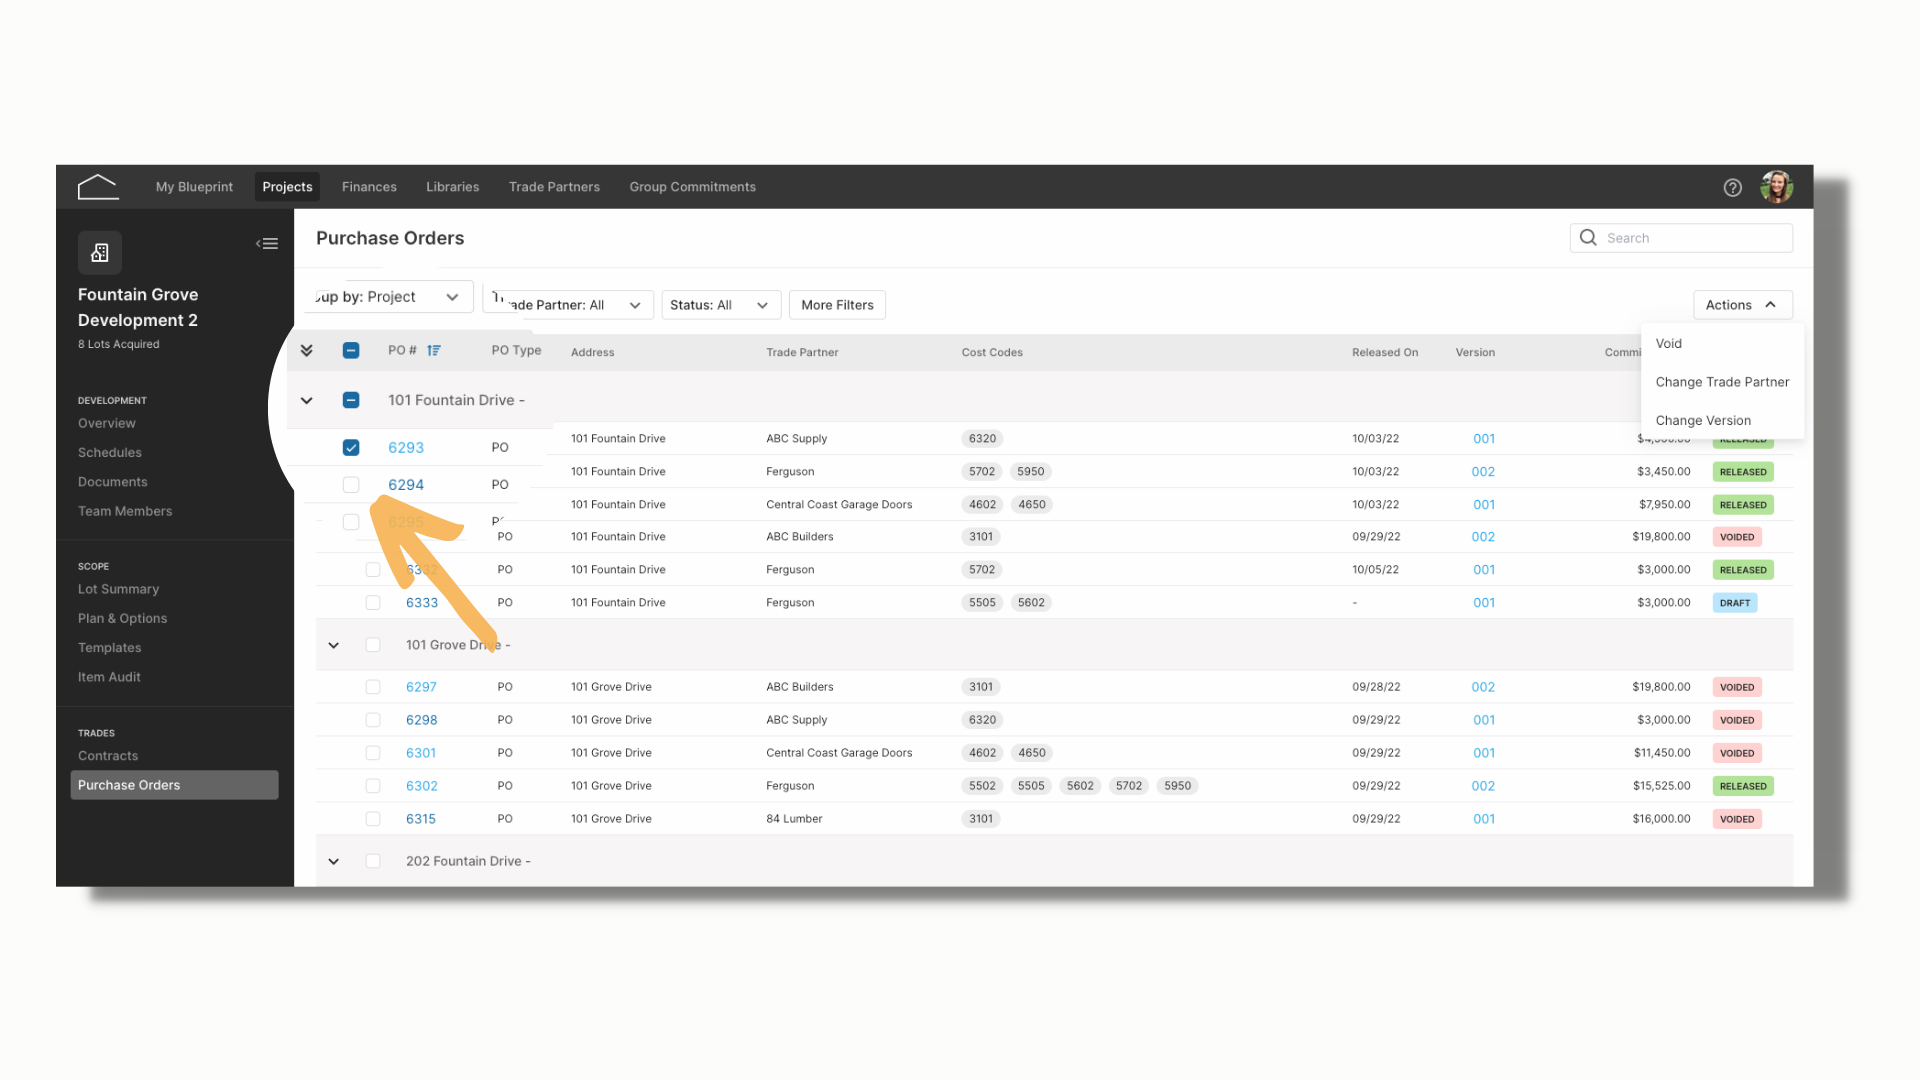Image resolution: width=1920 pixels, height=1080 pixels.
Task: Toggle the header select-all checkbox
Action: 351,351
